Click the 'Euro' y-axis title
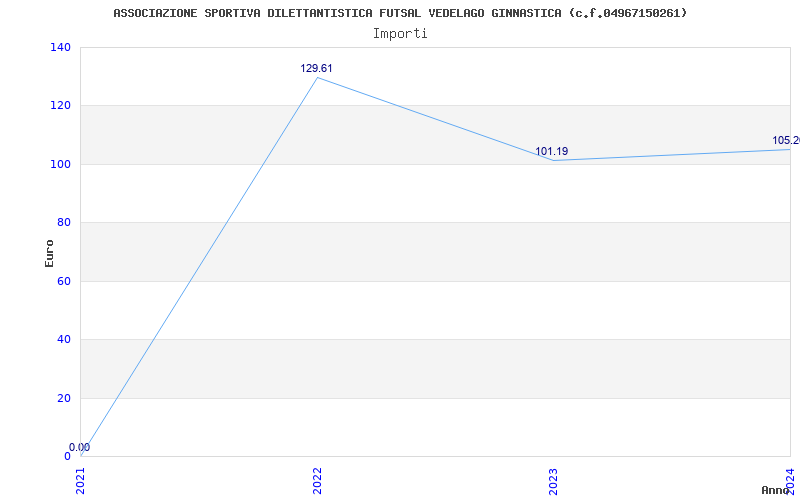The width and height of the screenshot is (800, 500). coord(49,253)
